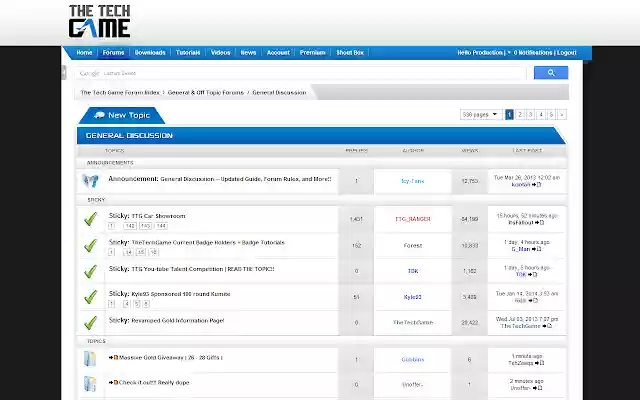Open the Shout Box menu item

350,53
